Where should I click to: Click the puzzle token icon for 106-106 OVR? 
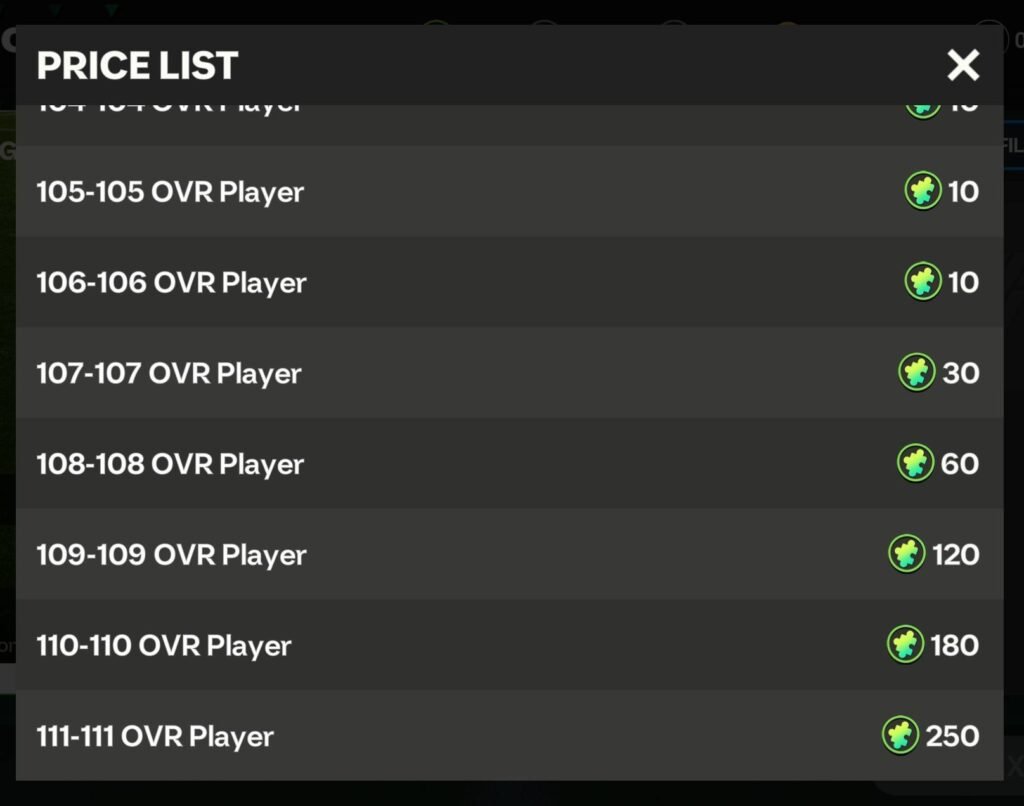pyautogui.click(x=922, y=282)
